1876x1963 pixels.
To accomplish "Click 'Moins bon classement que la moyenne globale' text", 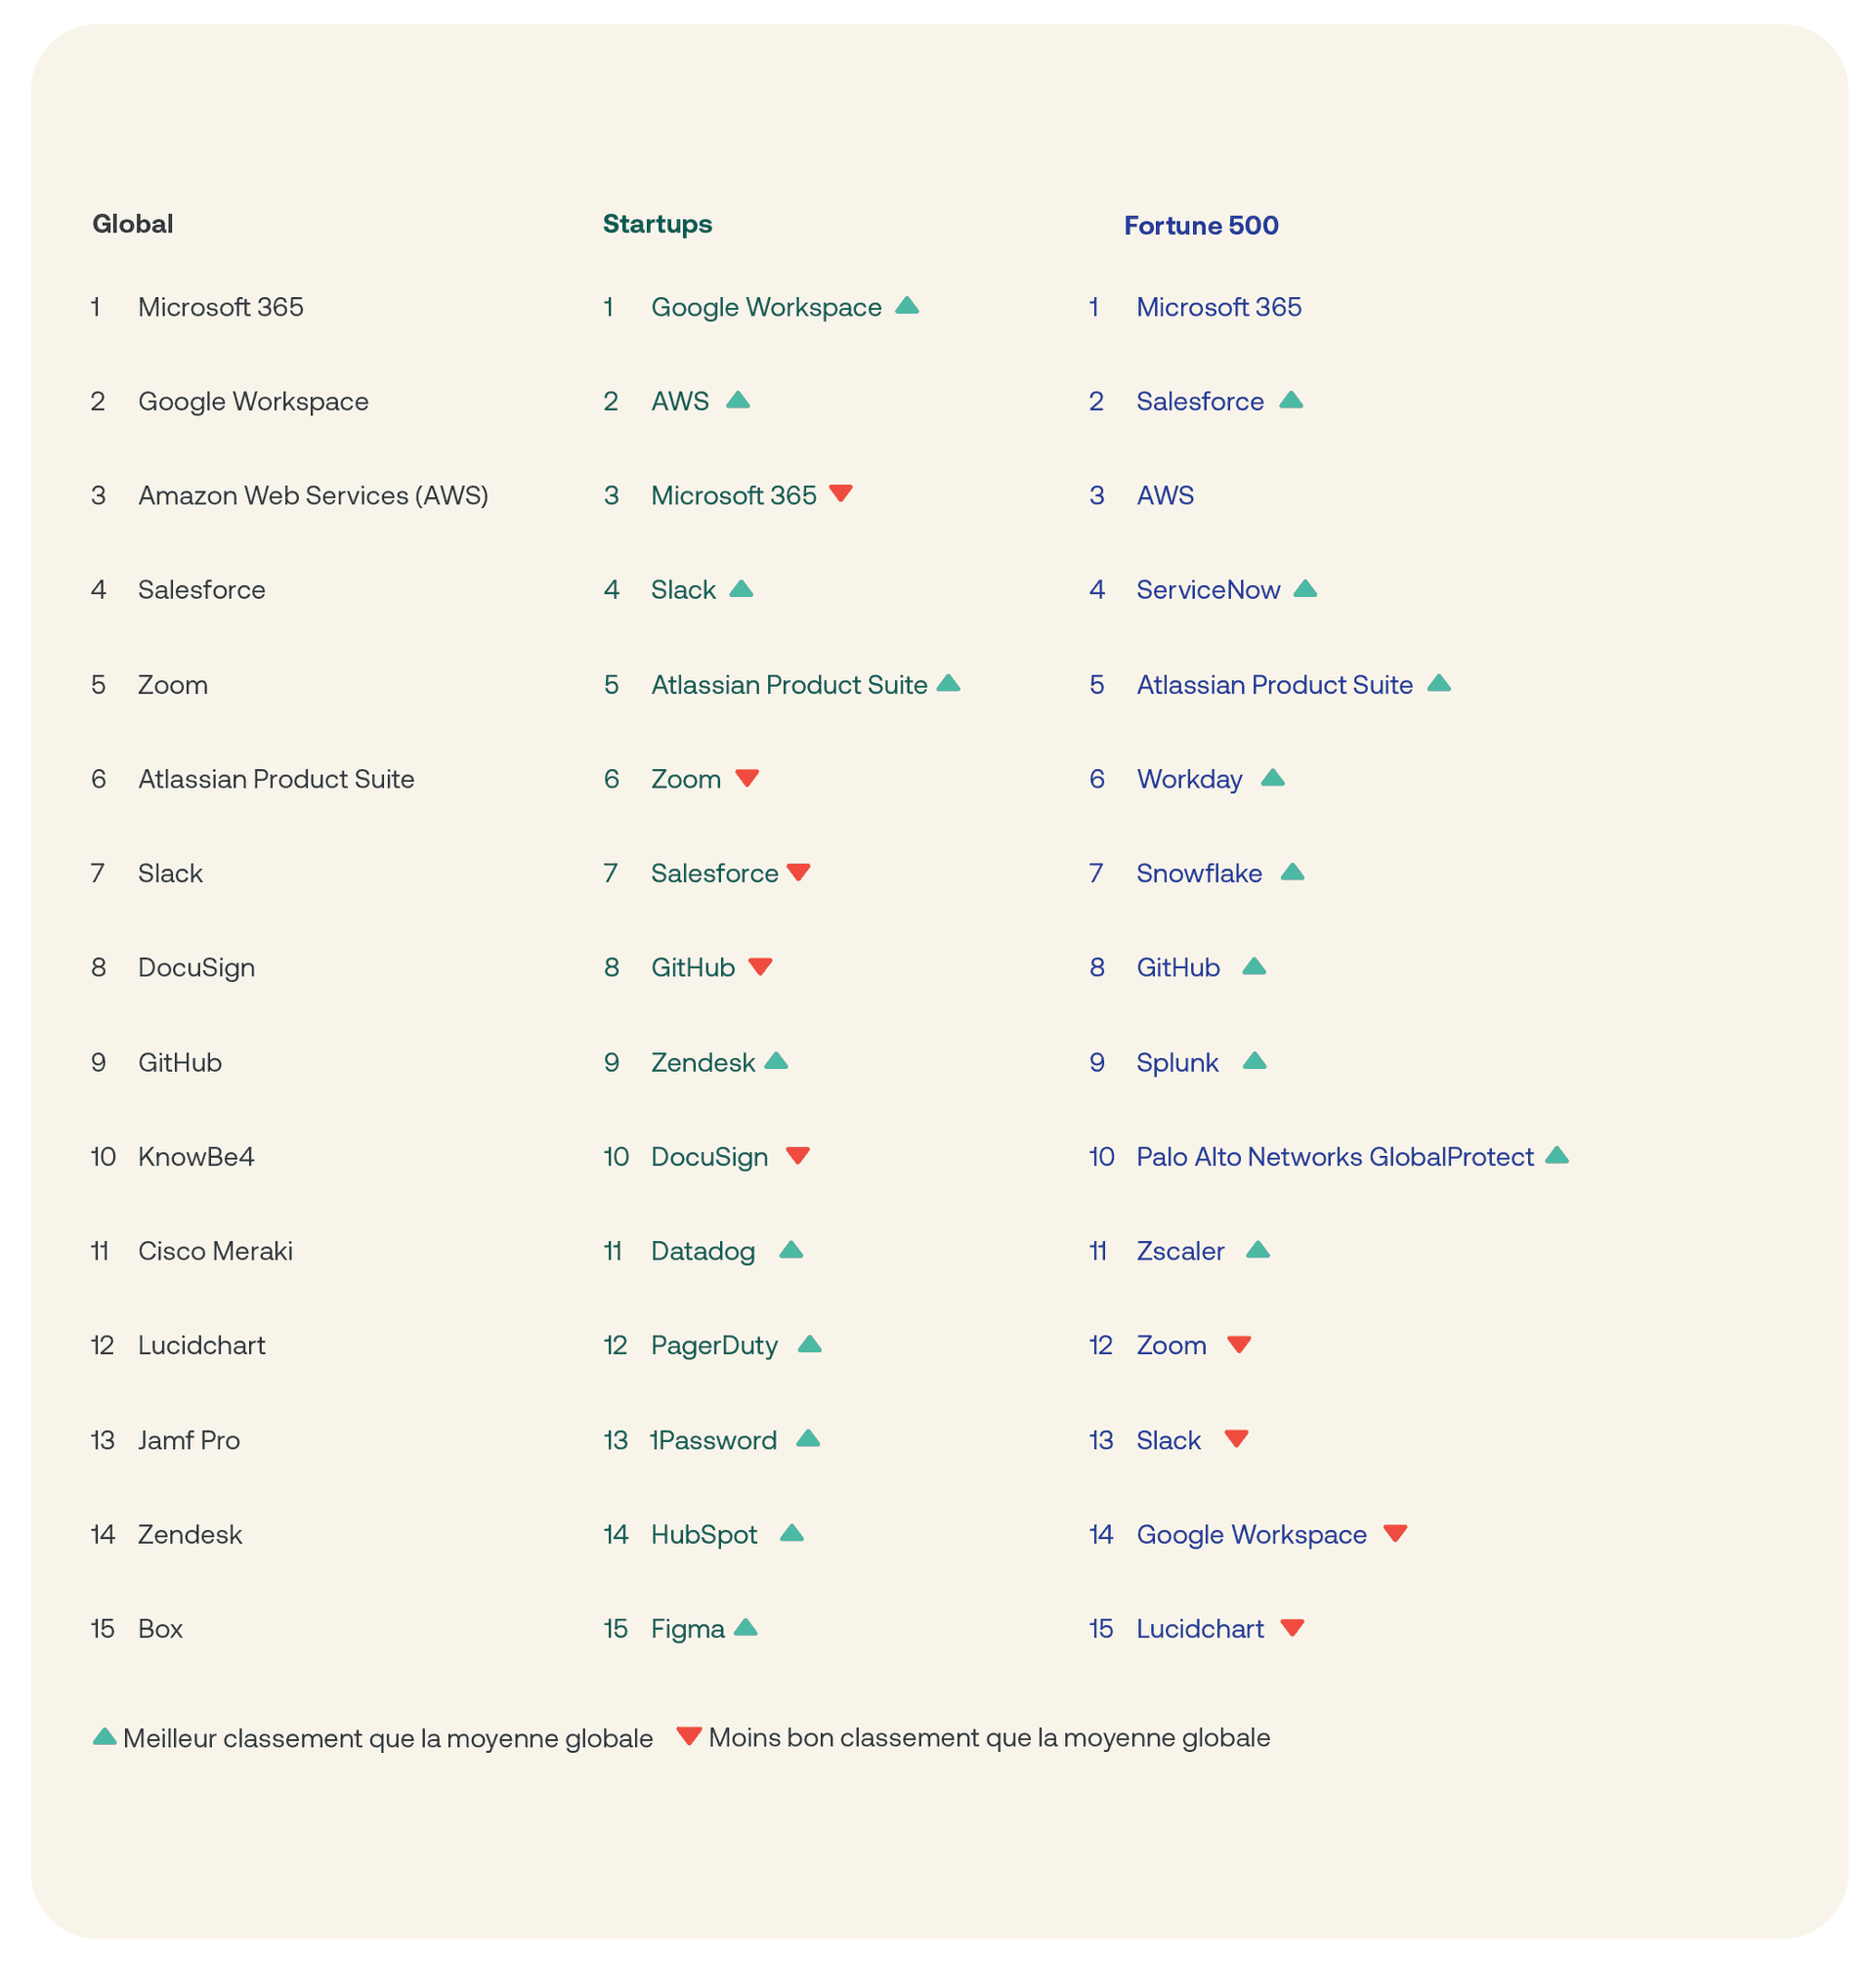I will 989,1737.
